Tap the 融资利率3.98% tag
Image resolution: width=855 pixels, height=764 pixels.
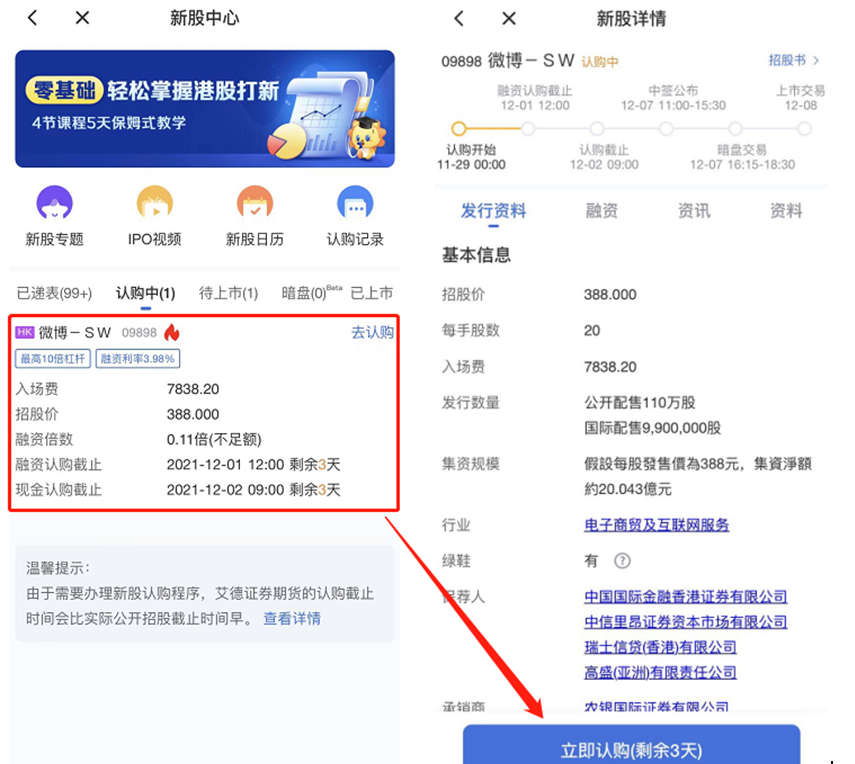(x=137, y=359)
